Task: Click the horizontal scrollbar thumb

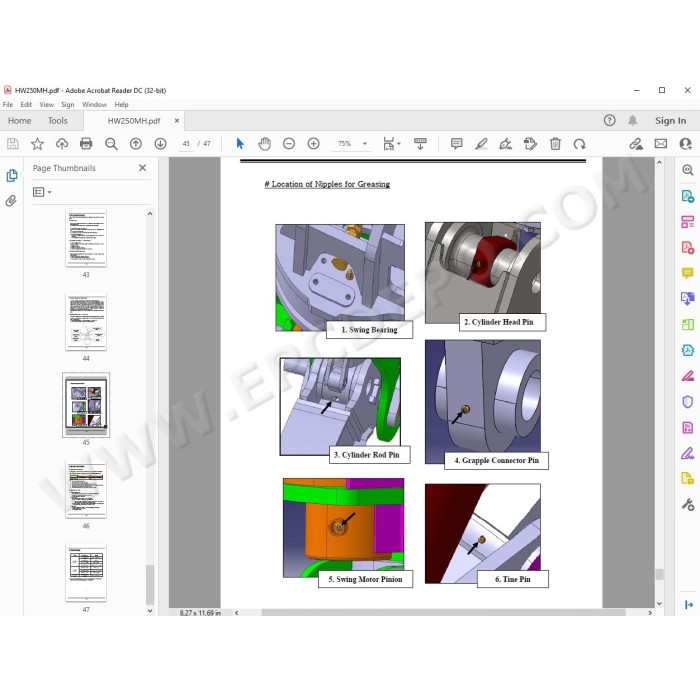Action: pos(443,612)
